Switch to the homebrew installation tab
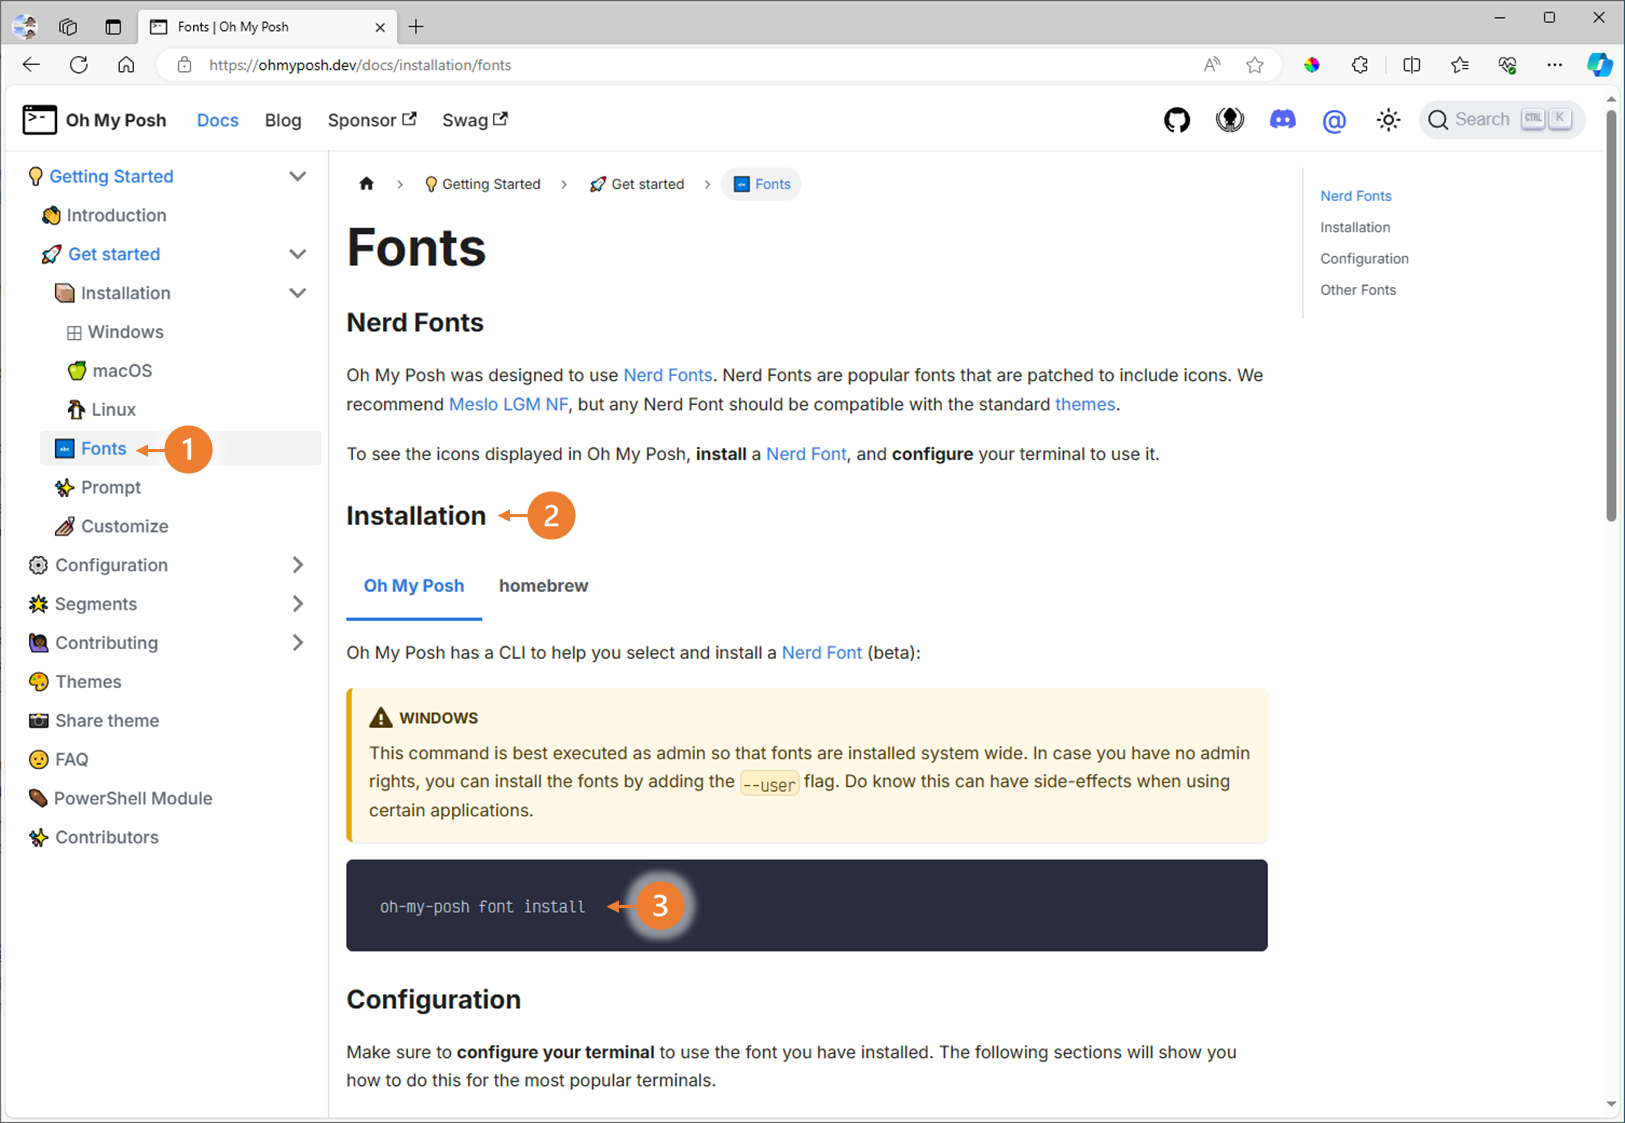Image resolution: width=1625 pixels, height=1123 pixels. click(x=543, y=586)
